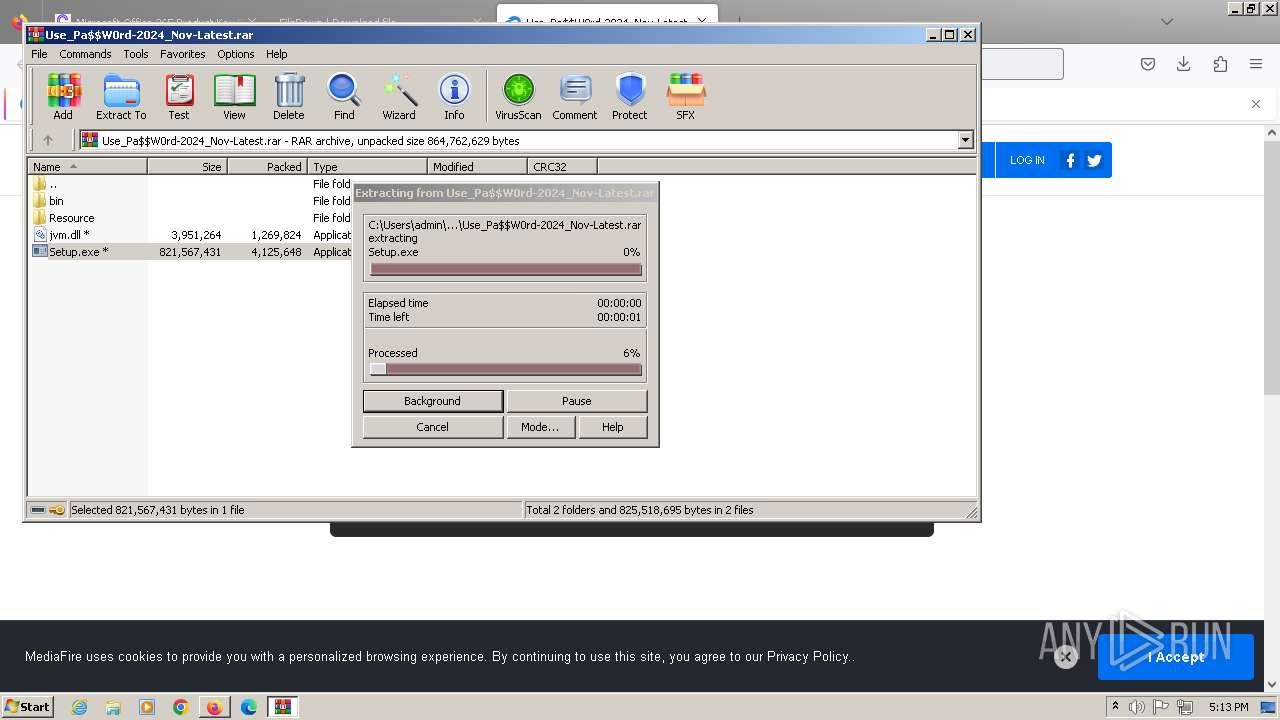The width and height of the screenshot is (1280, 720).
Task: Open the Favorites menu
Action: tap(182, 54)
